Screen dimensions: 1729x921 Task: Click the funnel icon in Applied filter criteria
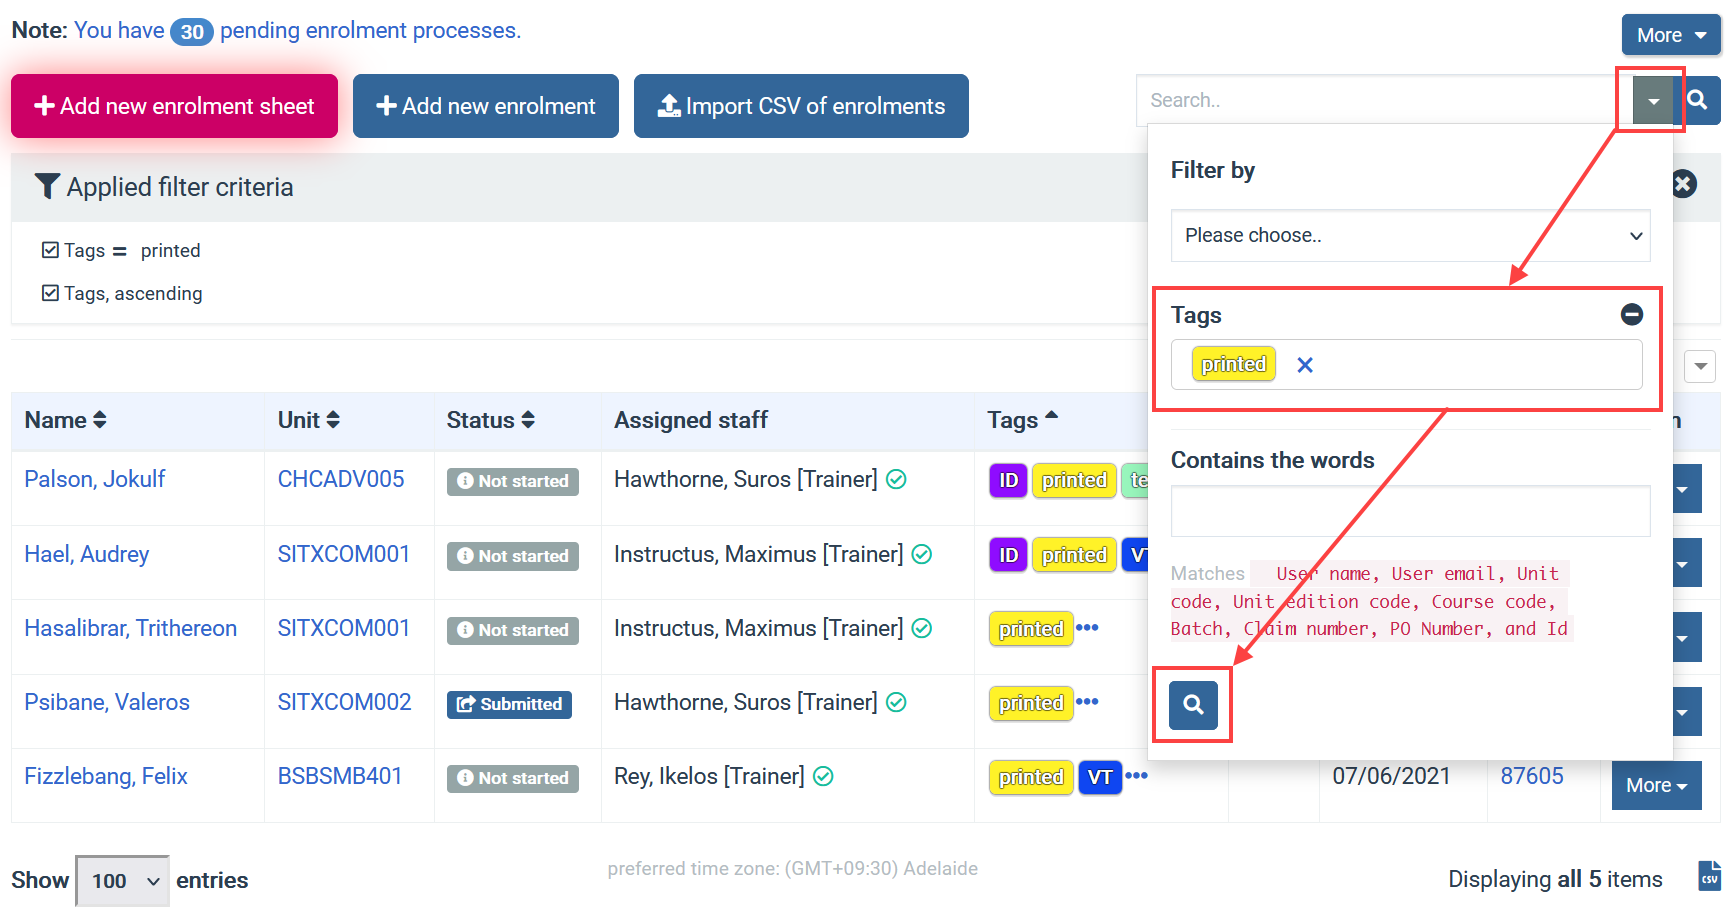[x=46, y=186]
